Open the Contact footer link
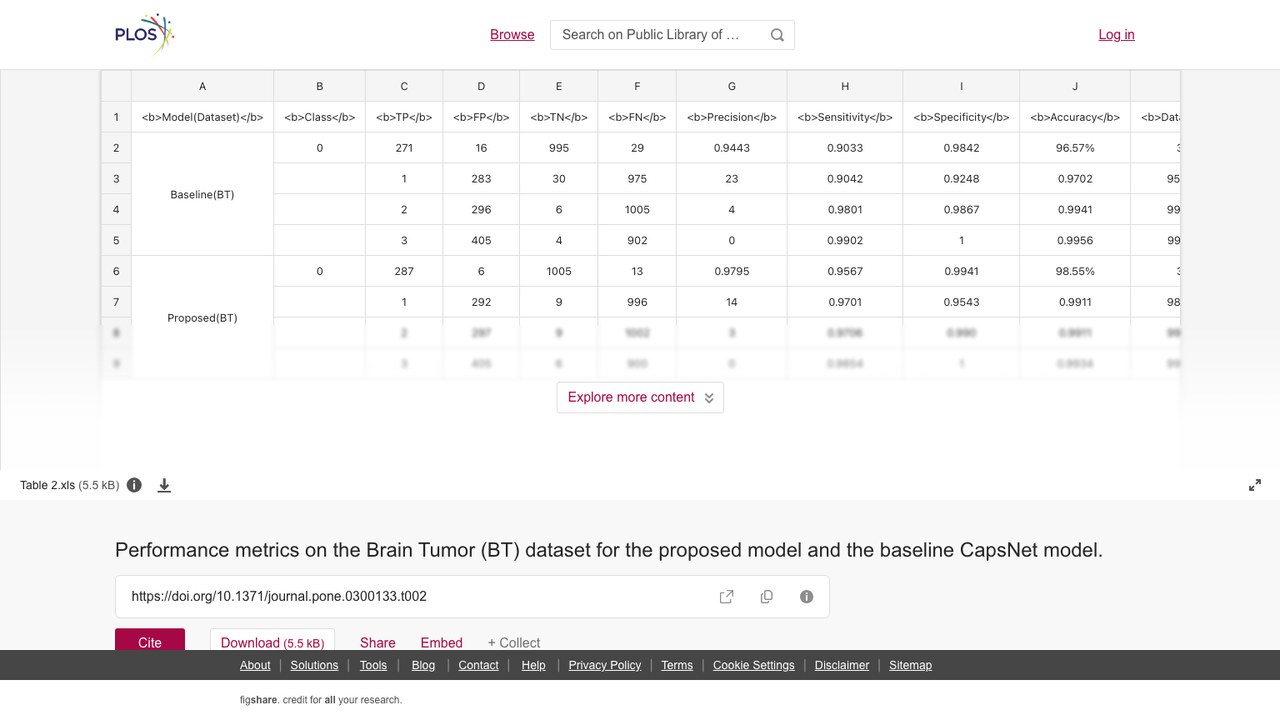The width and height of the screenshot is (1280, 720). click(478, 665)
